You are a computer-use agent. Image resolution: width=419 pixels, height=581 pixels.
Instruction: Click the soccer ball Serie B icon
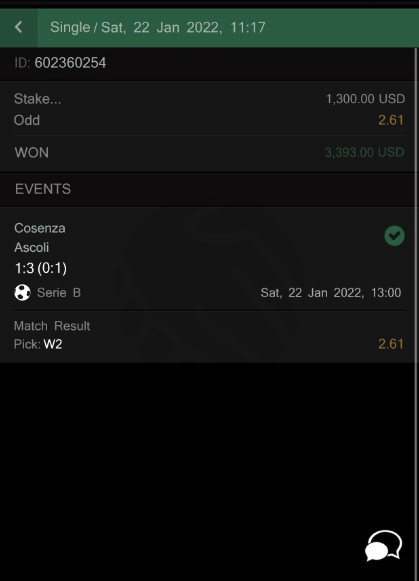click(22, 292)
